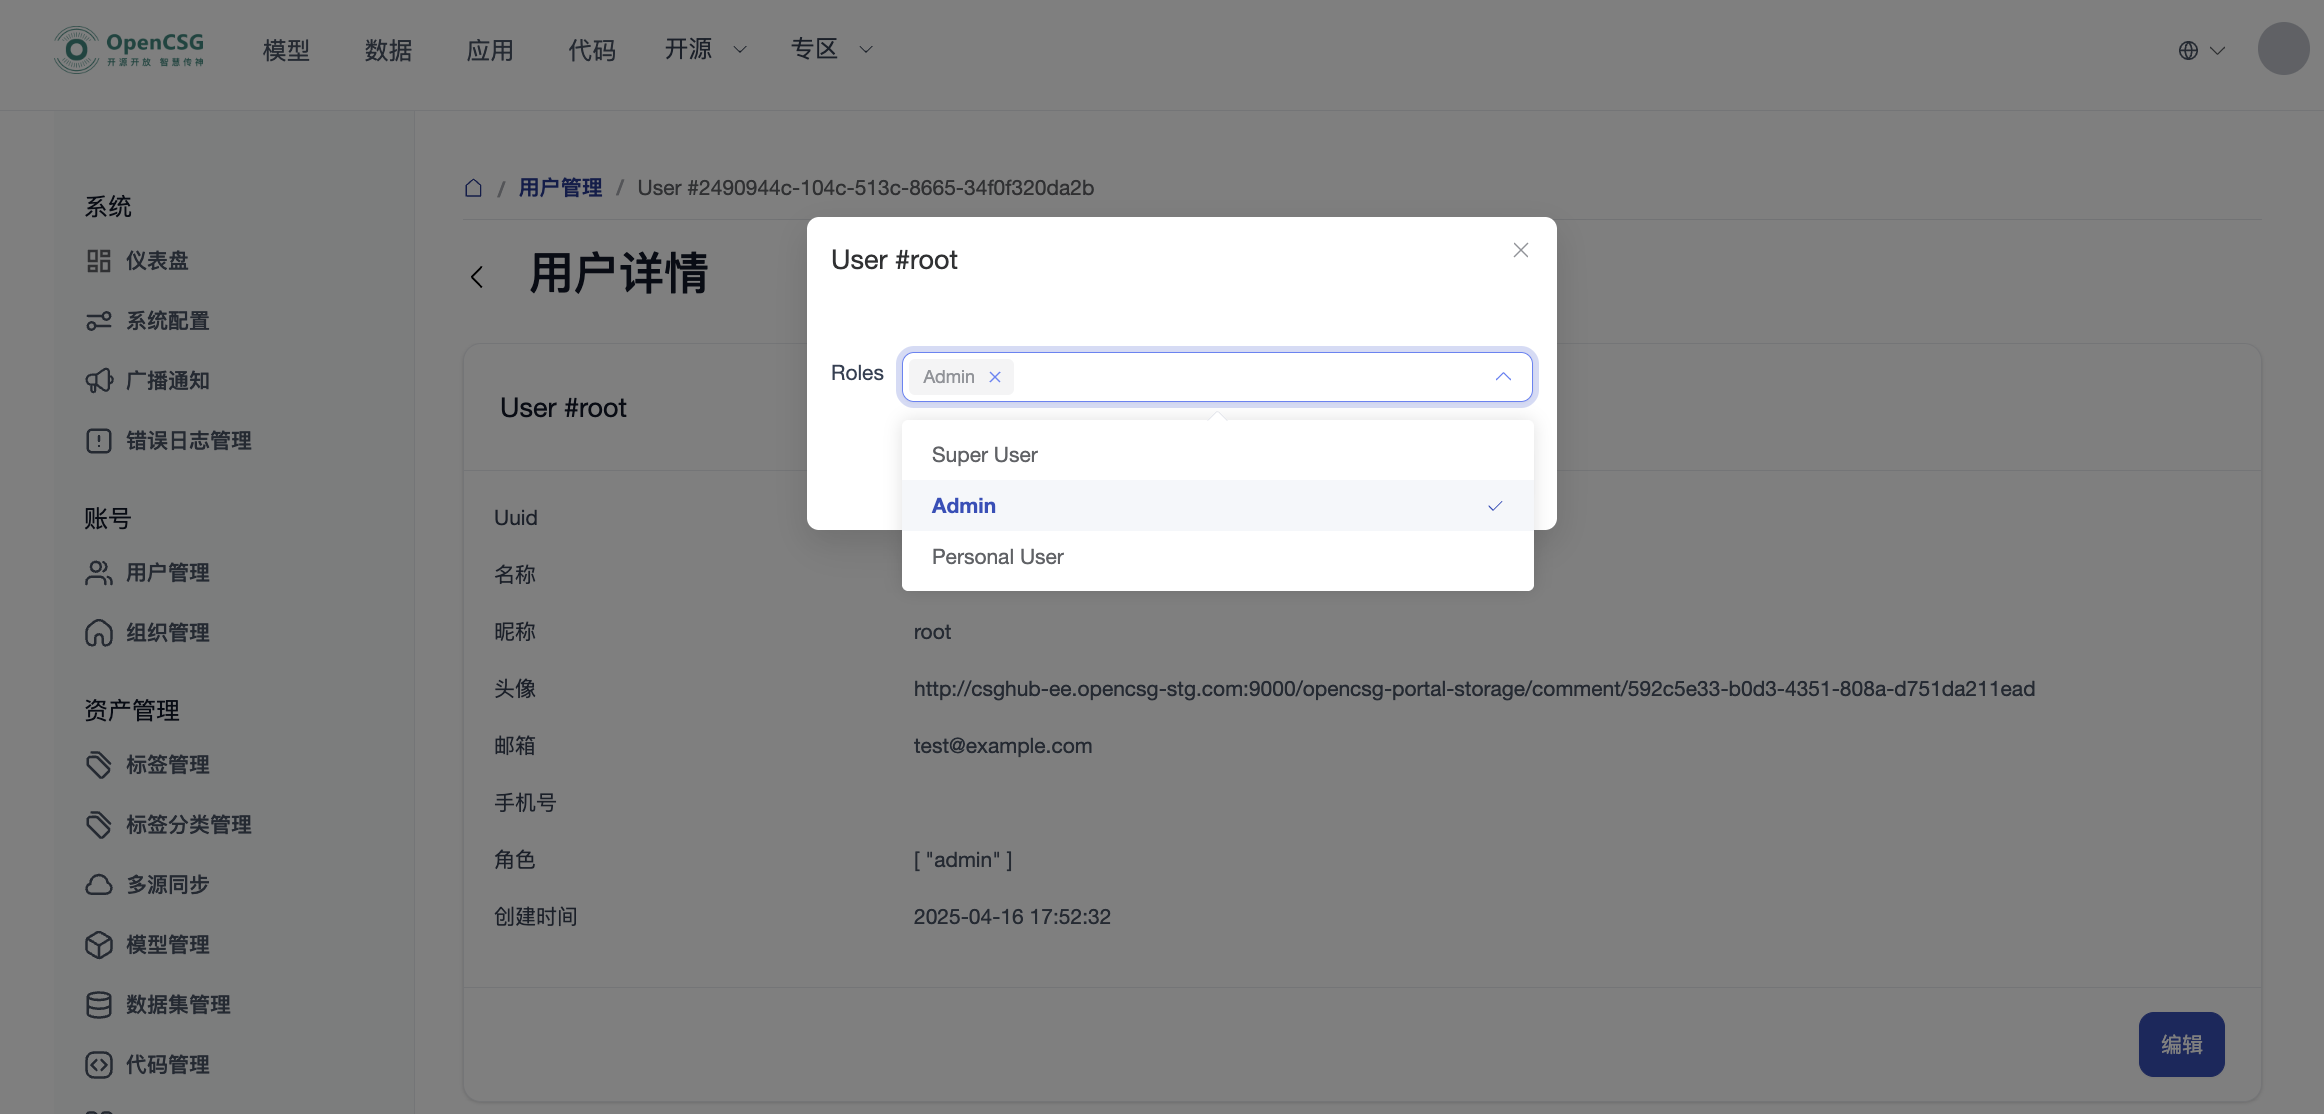This screenshot has height=1114, width=2324.
Task: Select Super User role option
Action: point(985,455)
